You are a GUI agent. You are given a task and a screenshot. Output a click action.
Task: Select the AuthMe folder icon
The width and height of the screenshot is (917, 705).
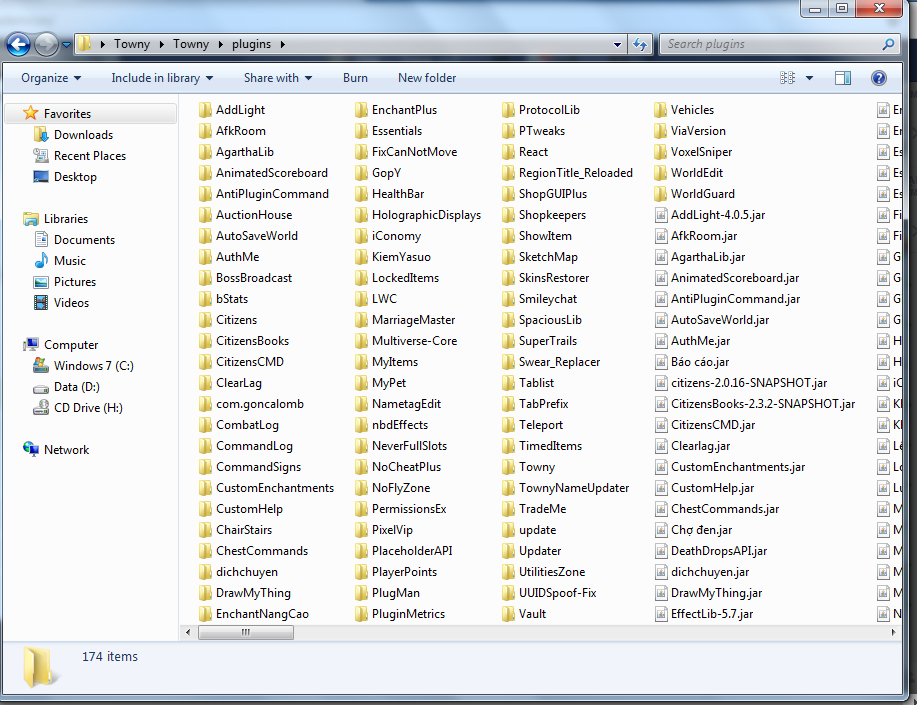tap(205, 257)
